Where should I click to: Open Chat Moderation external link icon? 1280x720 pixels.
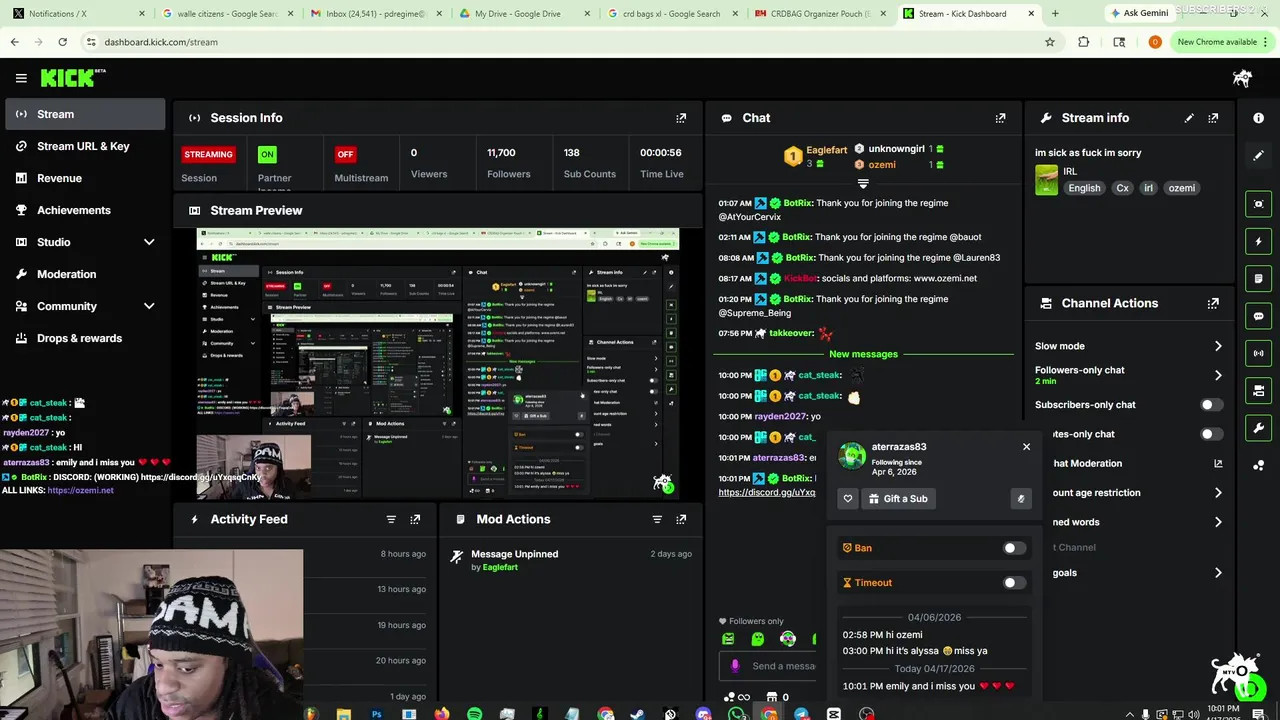(x=1218, y=463)
